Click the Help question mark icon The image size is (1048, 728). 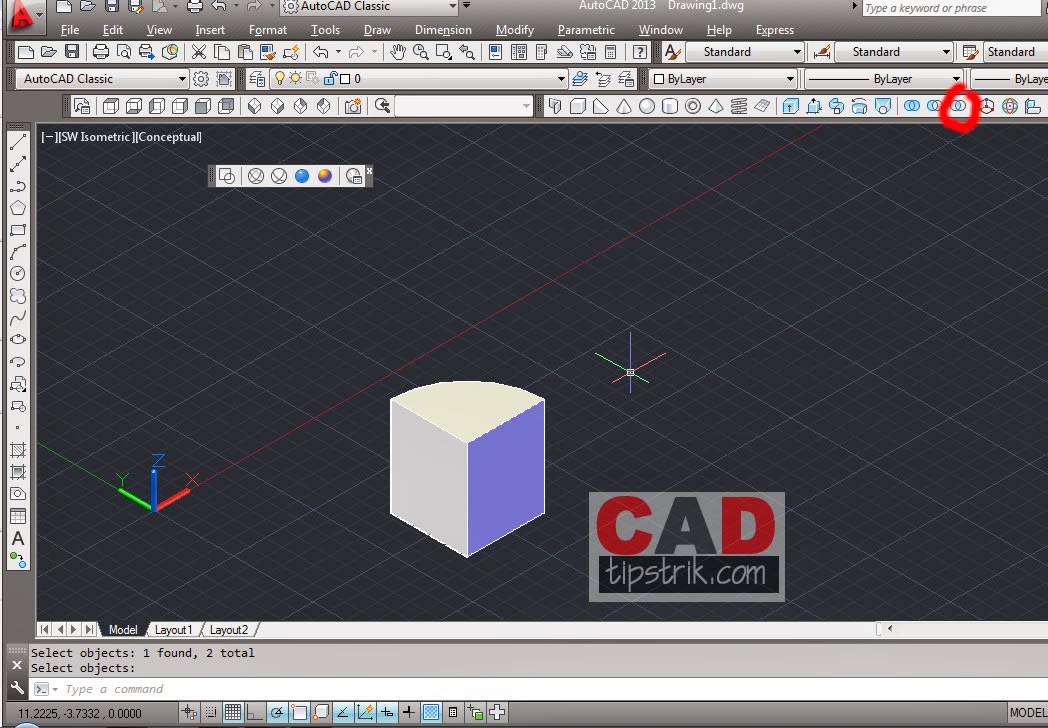click(640, 51)
